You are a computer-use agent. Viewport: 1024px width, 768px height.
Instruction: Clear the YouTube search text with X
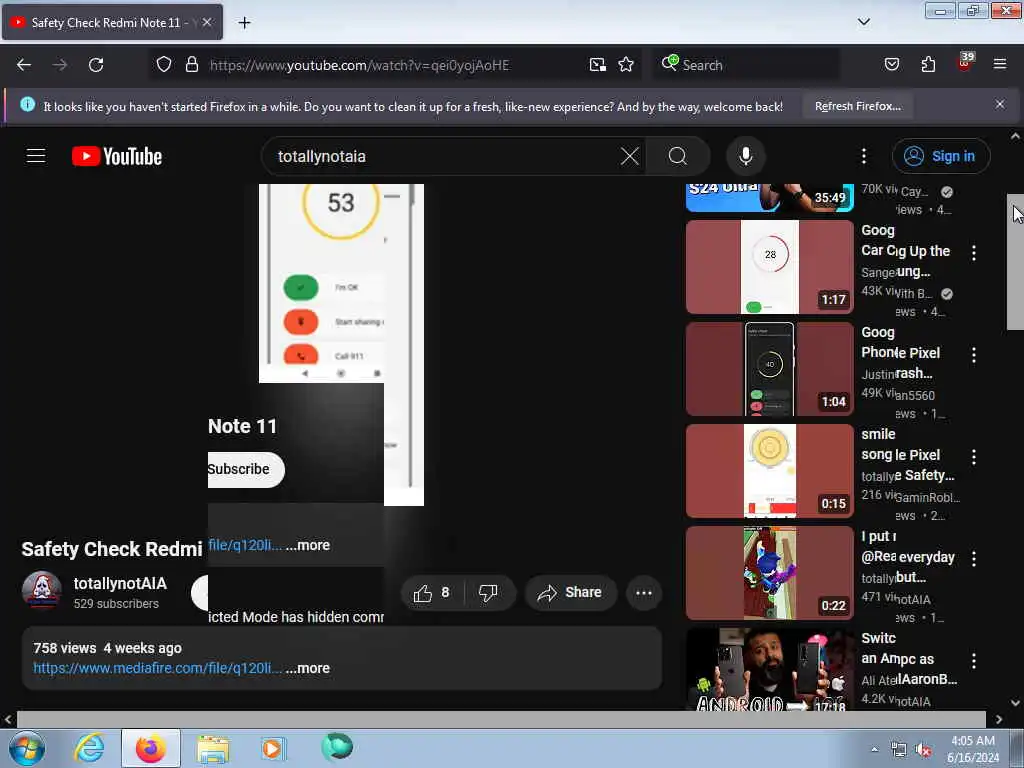(x=630, y=156)
